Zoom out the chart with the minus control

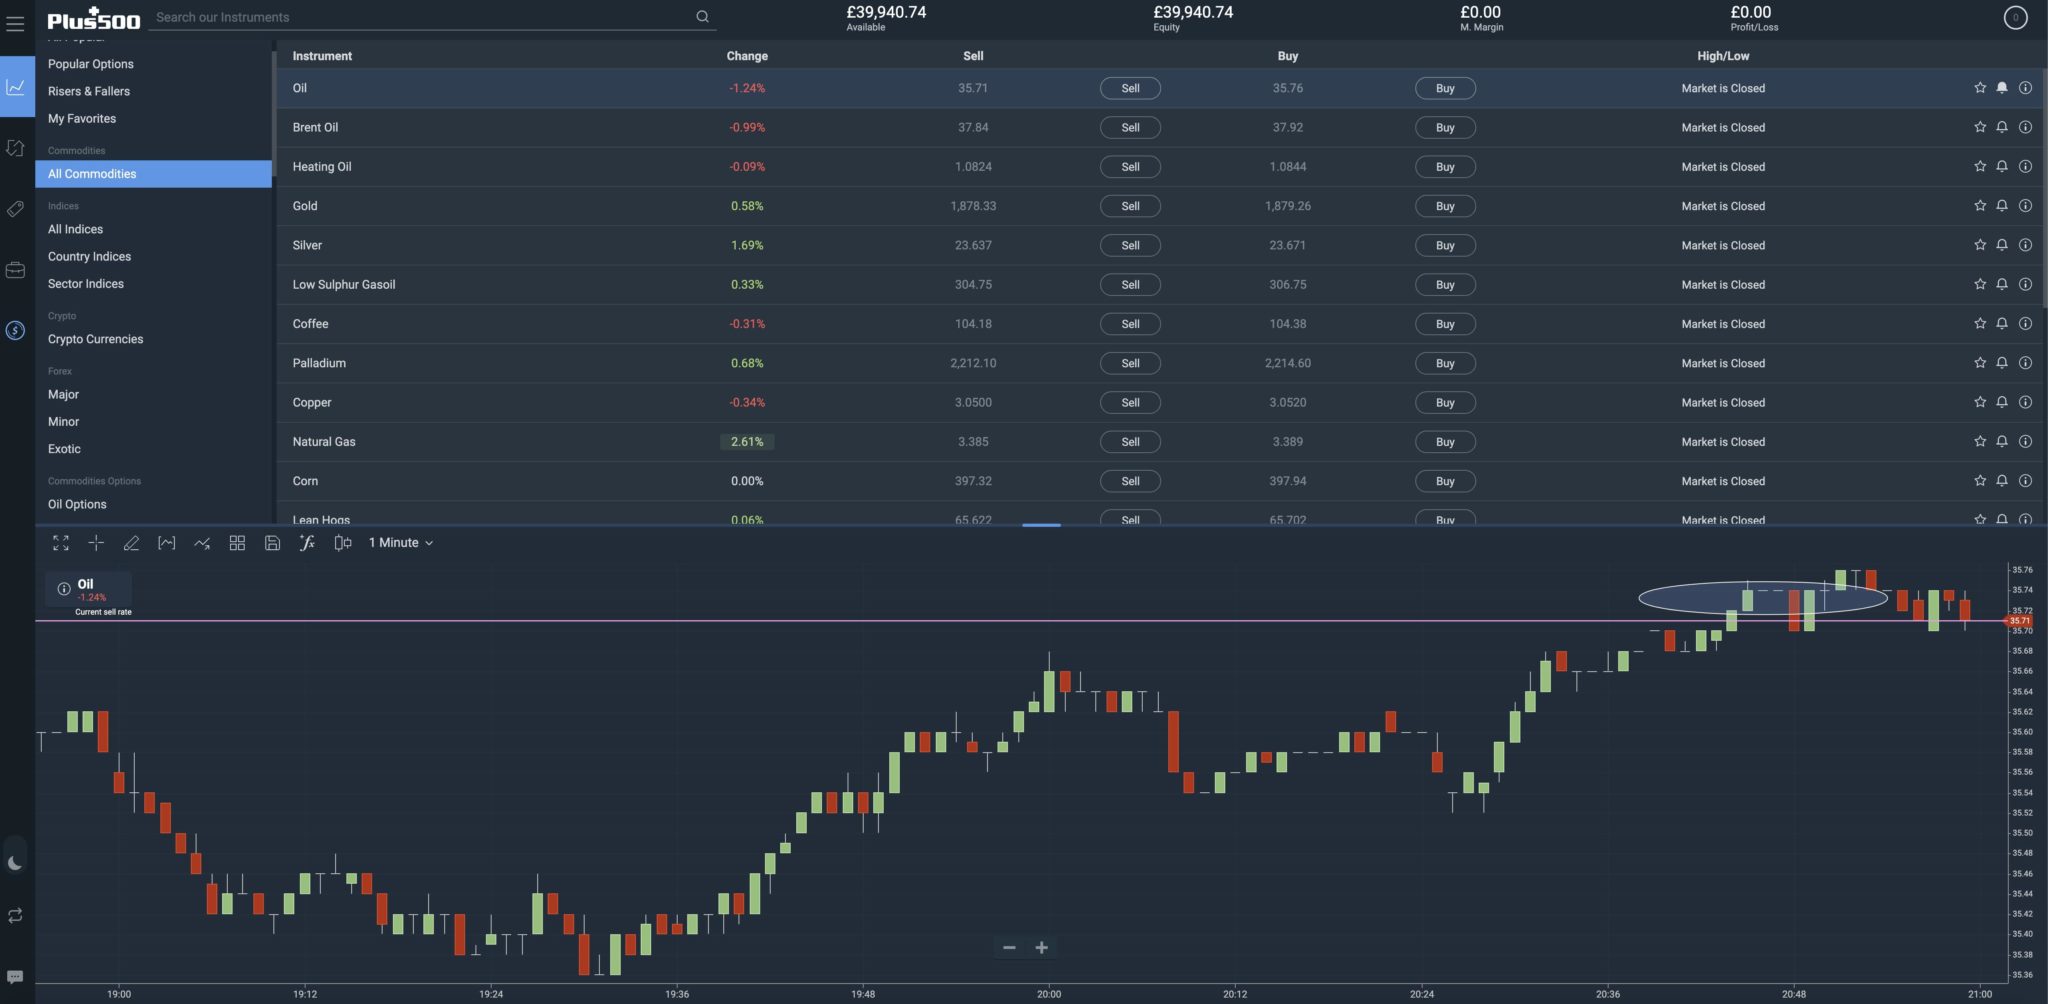pyautogui.click(x=1009, y=947)
